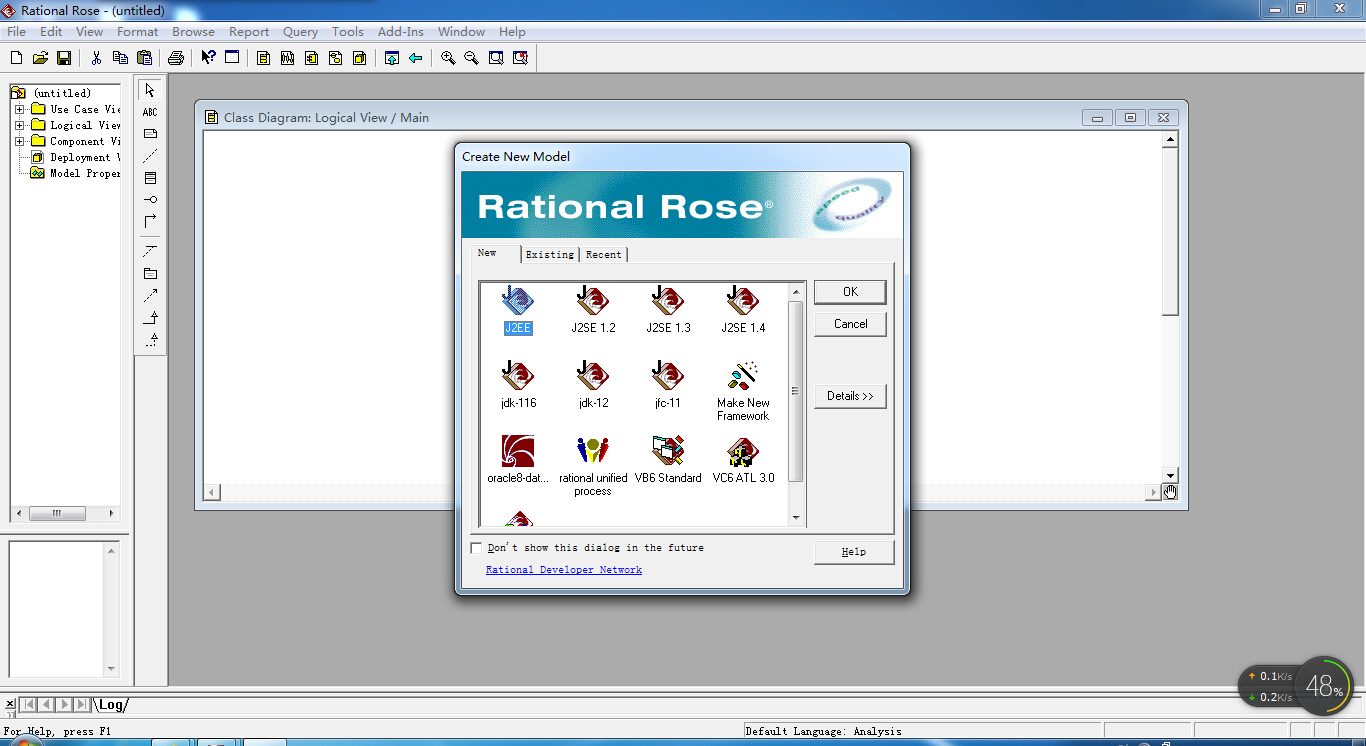The image size is (1366, 746).
Task: Select the Dependency dashed arrow tool
Action: 150,295
